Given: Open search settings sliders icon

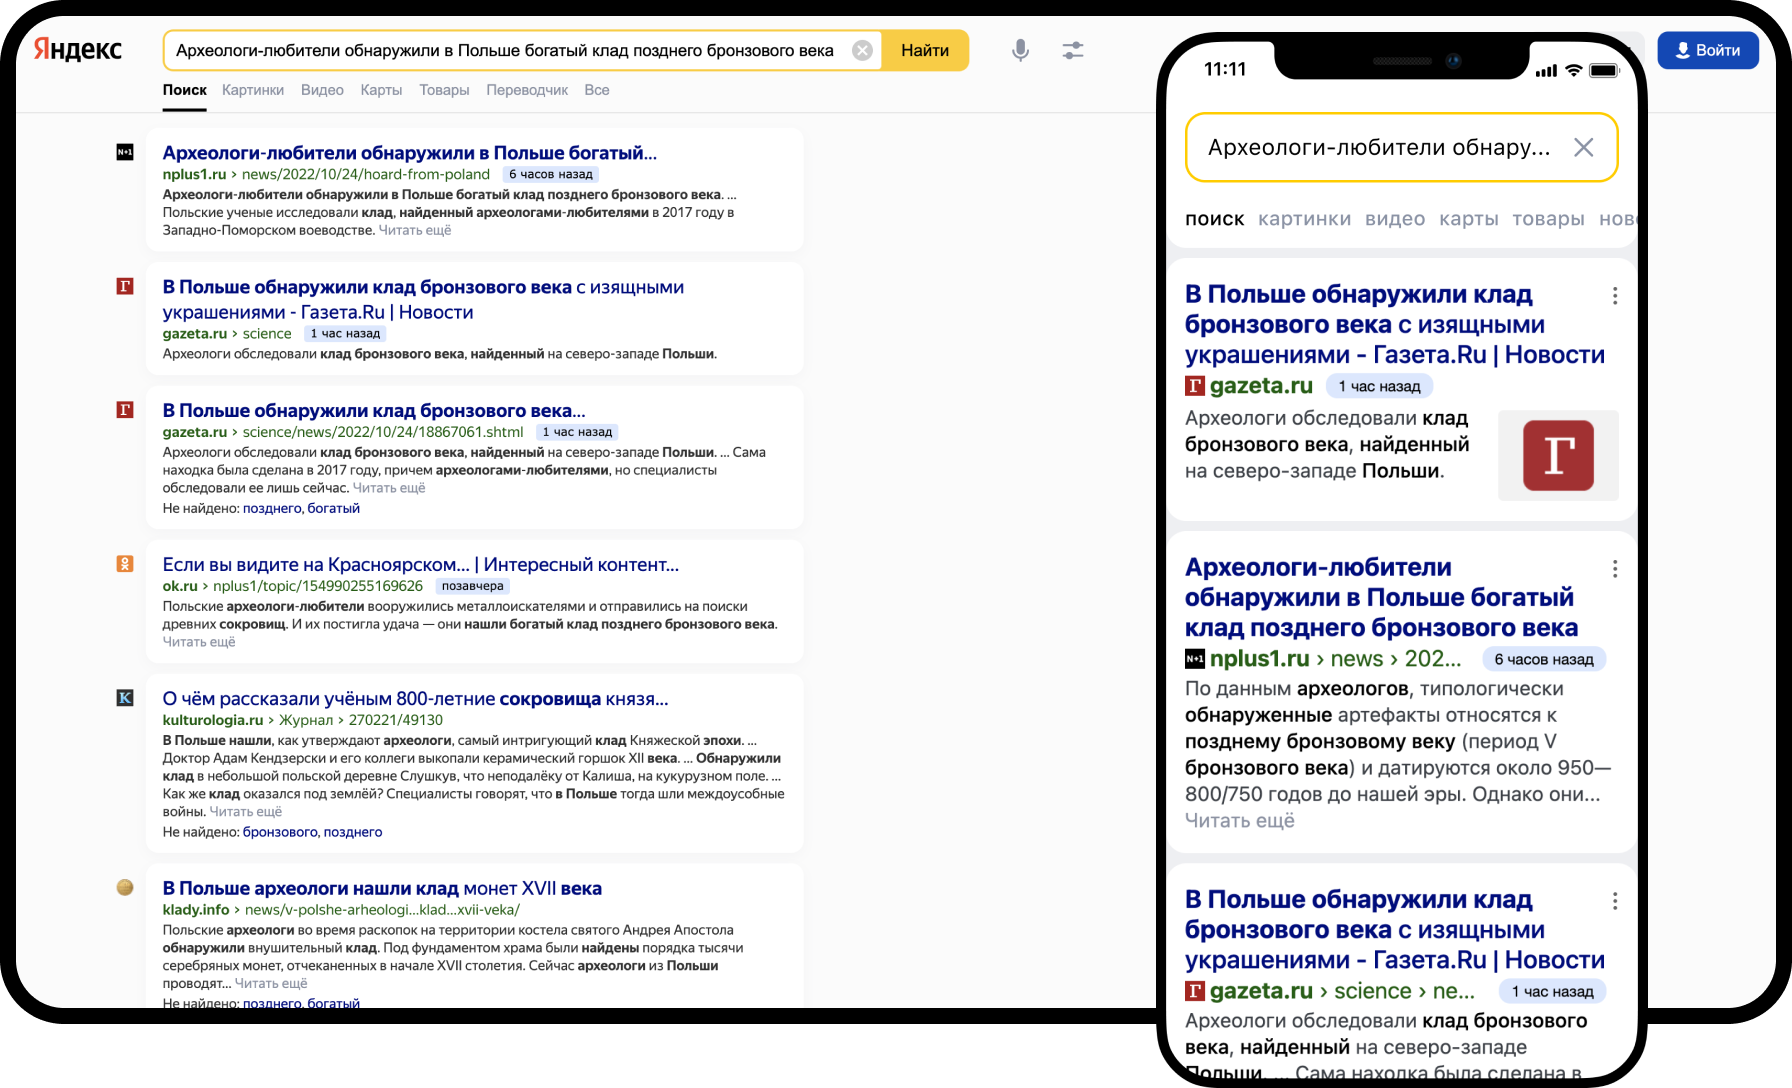Looking at the screenshot, I should pos(1073,50).
